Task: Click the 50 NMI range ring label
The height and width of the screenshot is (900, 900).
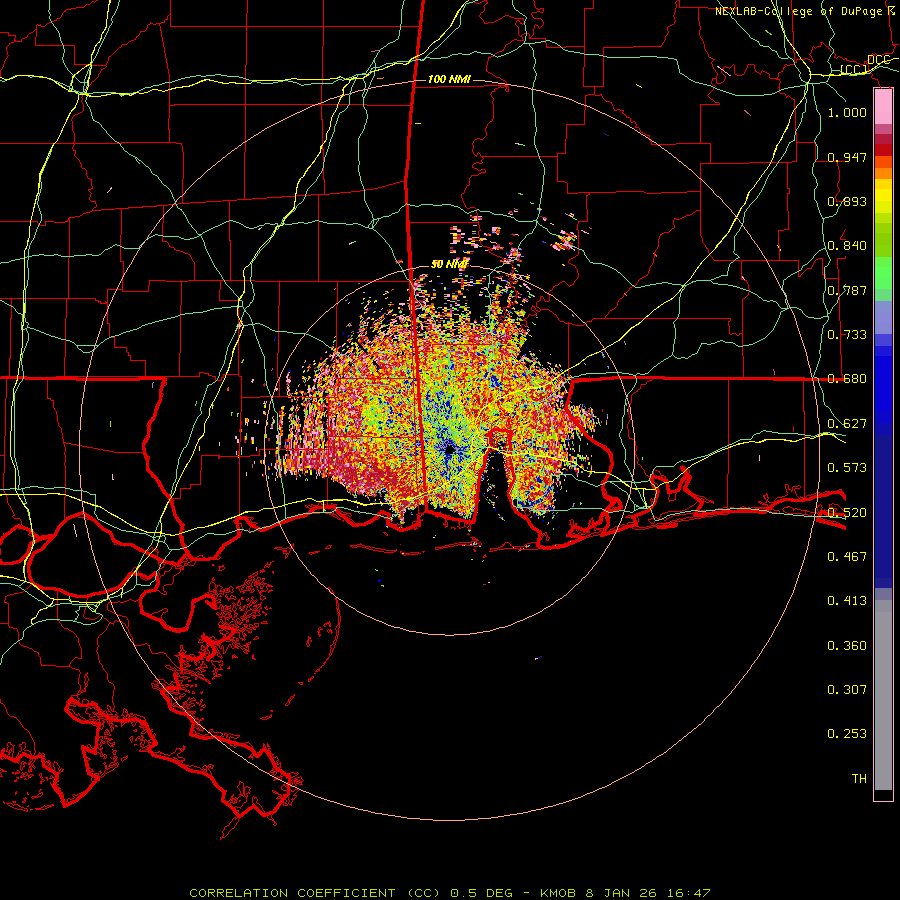Action: pos(449,264)
